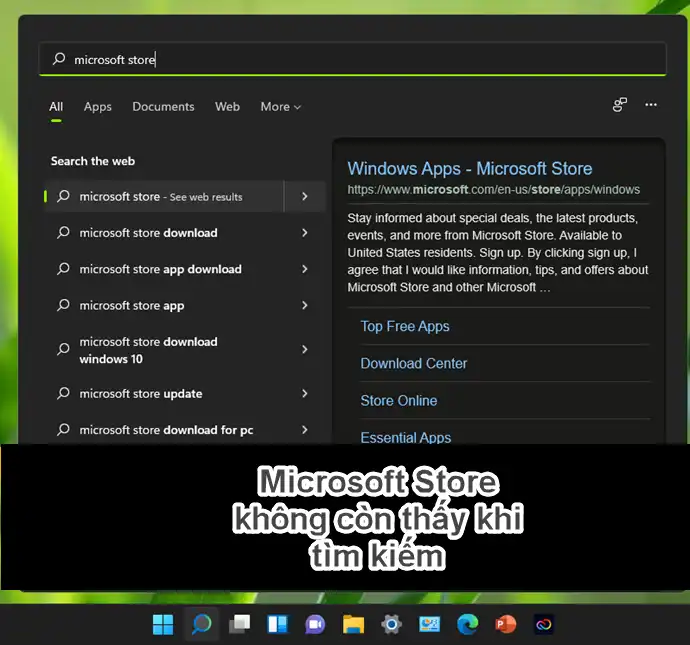690x645 pixels.
Task: Expand arrow beside 'microsoft store download'
Action: [x=305, y=233]
